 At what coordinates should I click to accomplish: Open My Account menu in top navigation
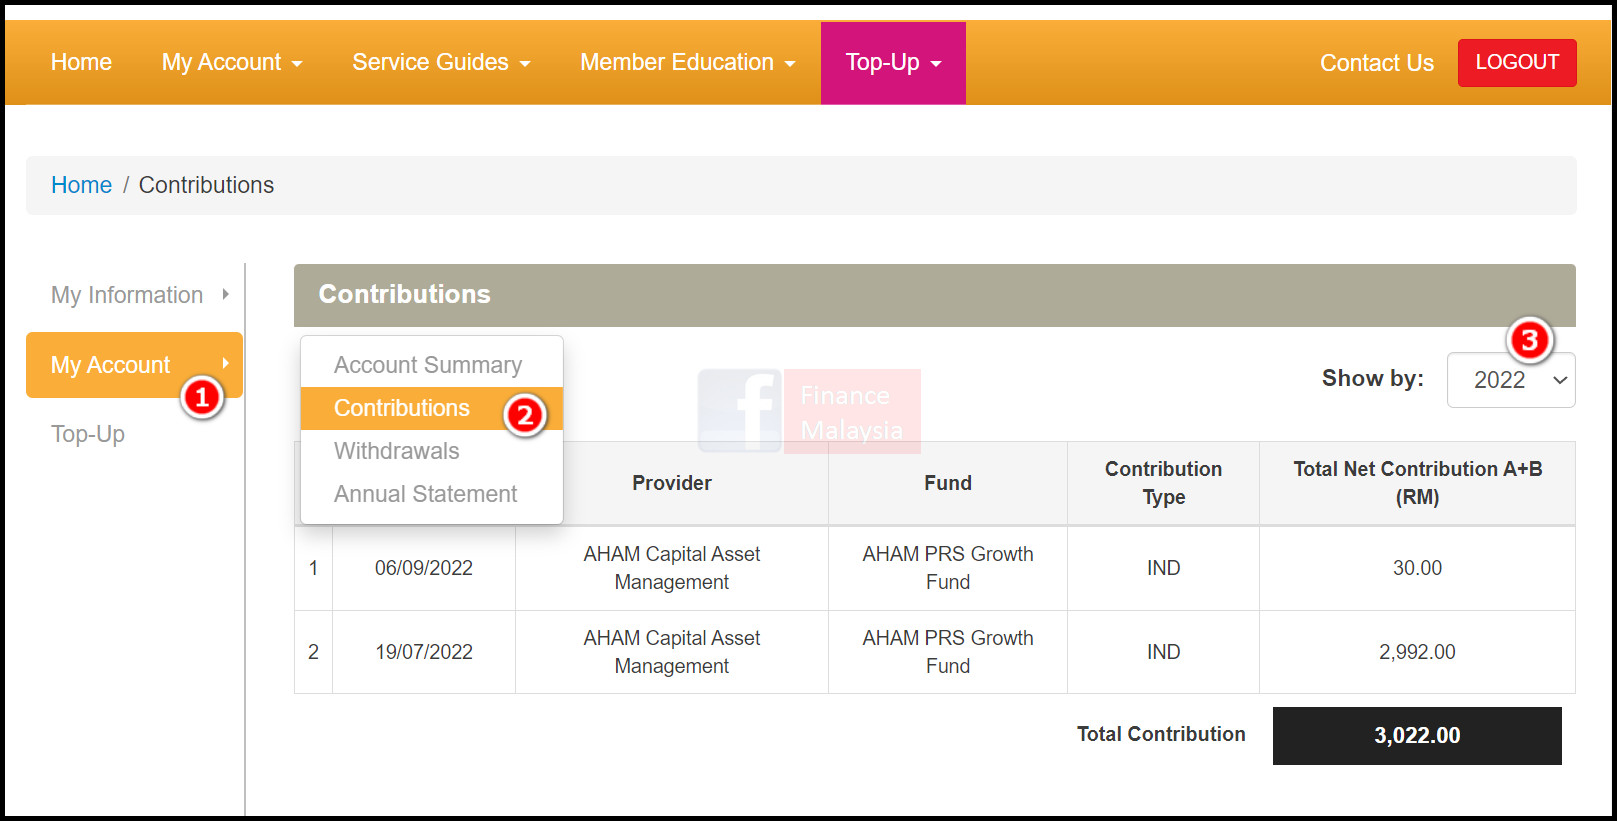(232, 62)
